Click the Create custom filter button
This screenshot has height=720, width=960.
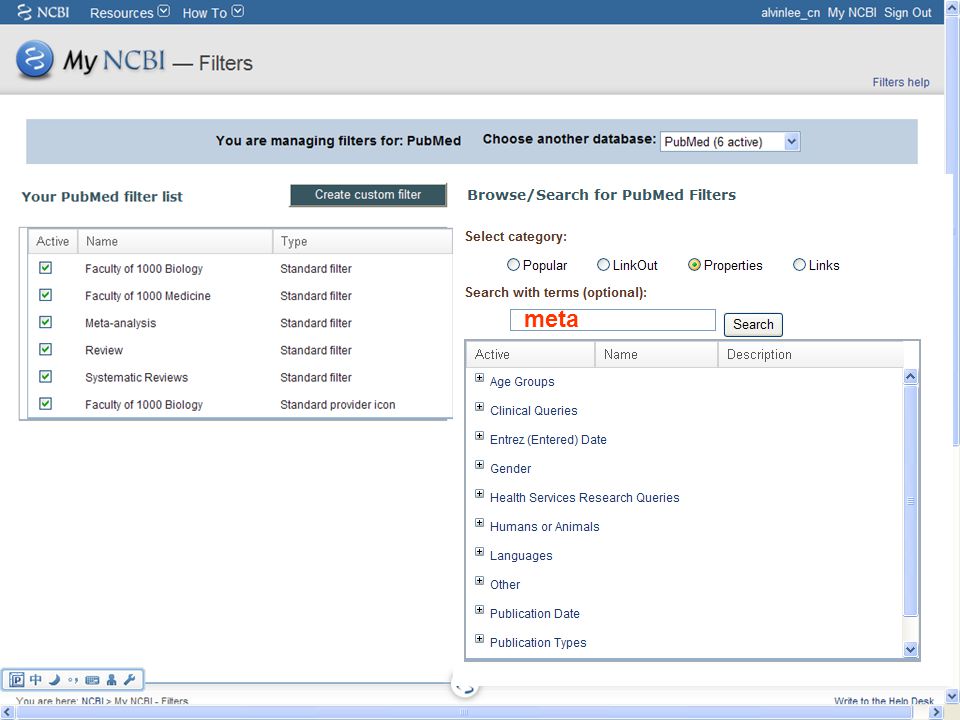pos(368,195)
